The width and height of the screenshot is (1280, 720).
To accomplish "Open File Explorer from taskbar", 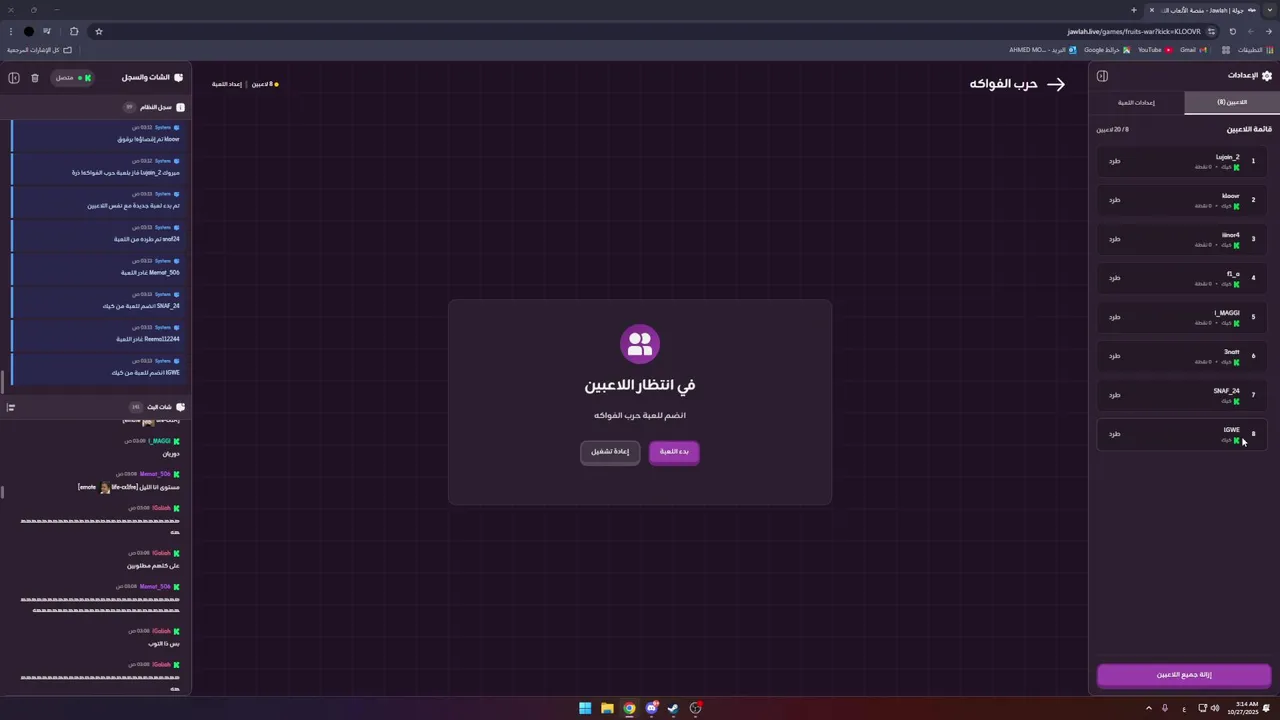I will pyautogui.click(x=607, y=708).
